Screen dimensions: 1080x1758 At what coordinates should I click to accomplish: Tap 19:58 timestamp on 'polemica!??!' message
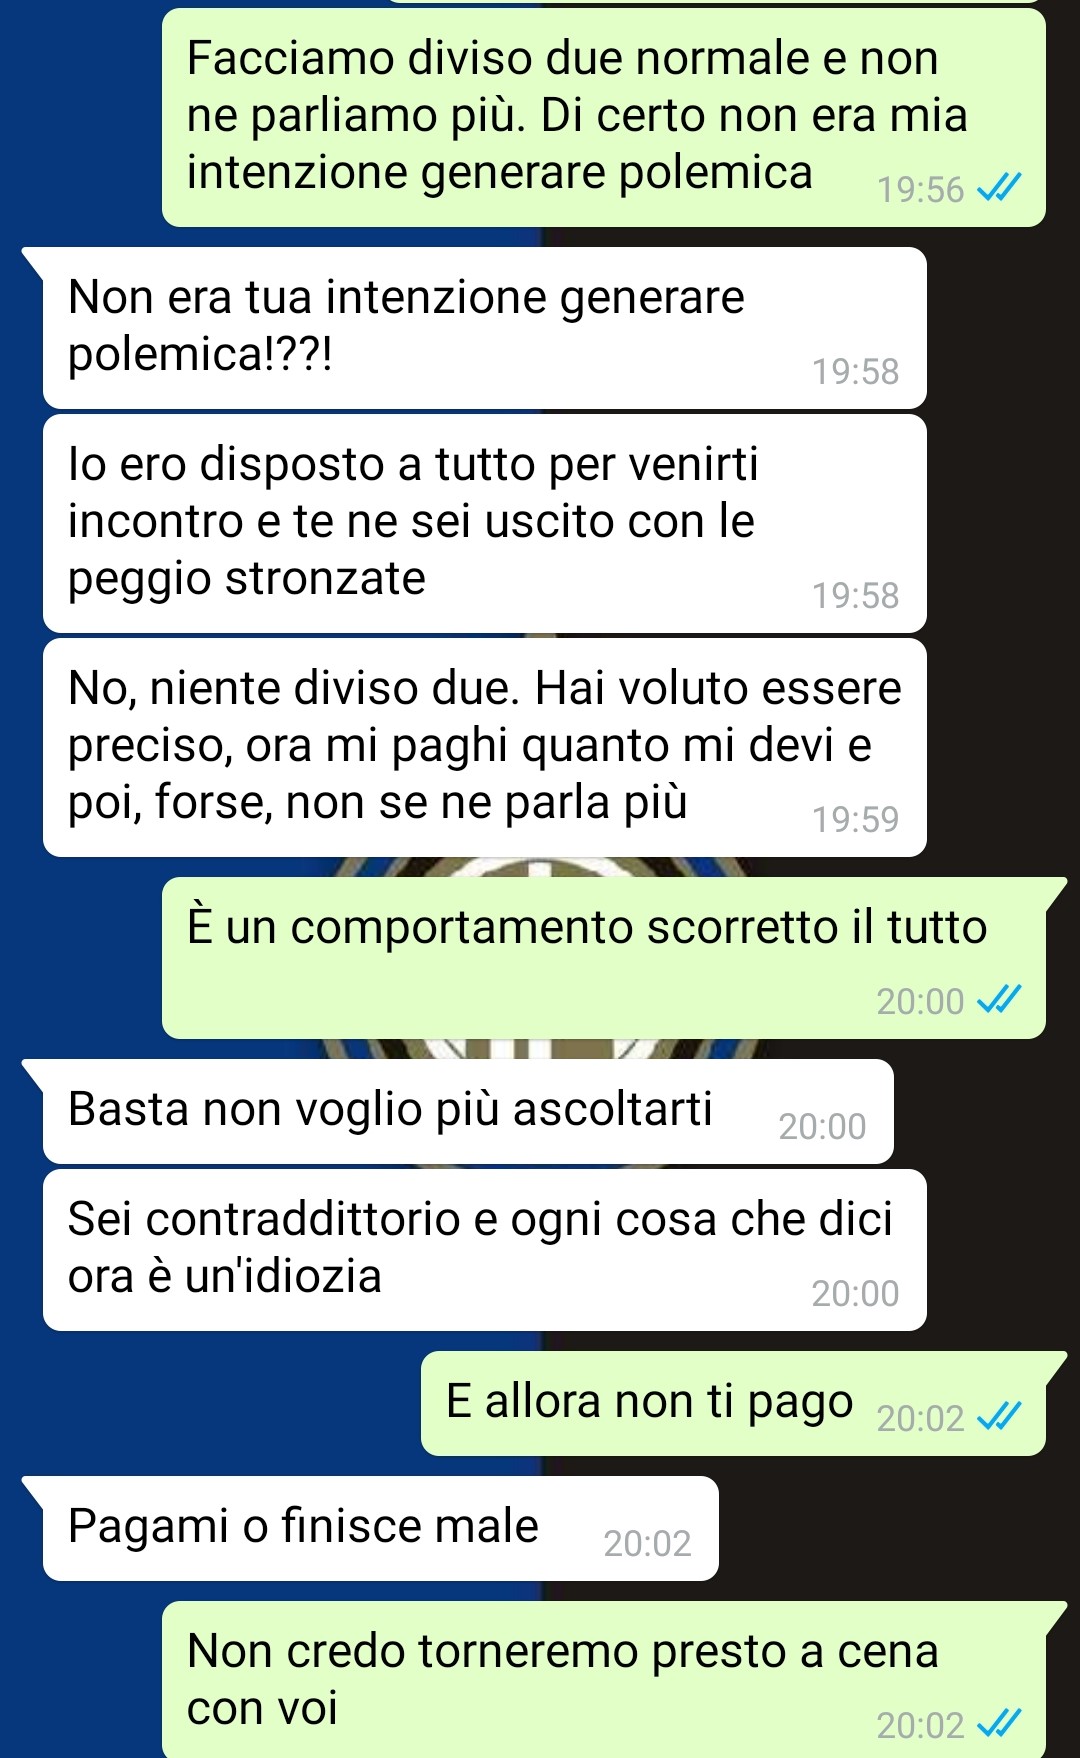click(x=855, y=371)
